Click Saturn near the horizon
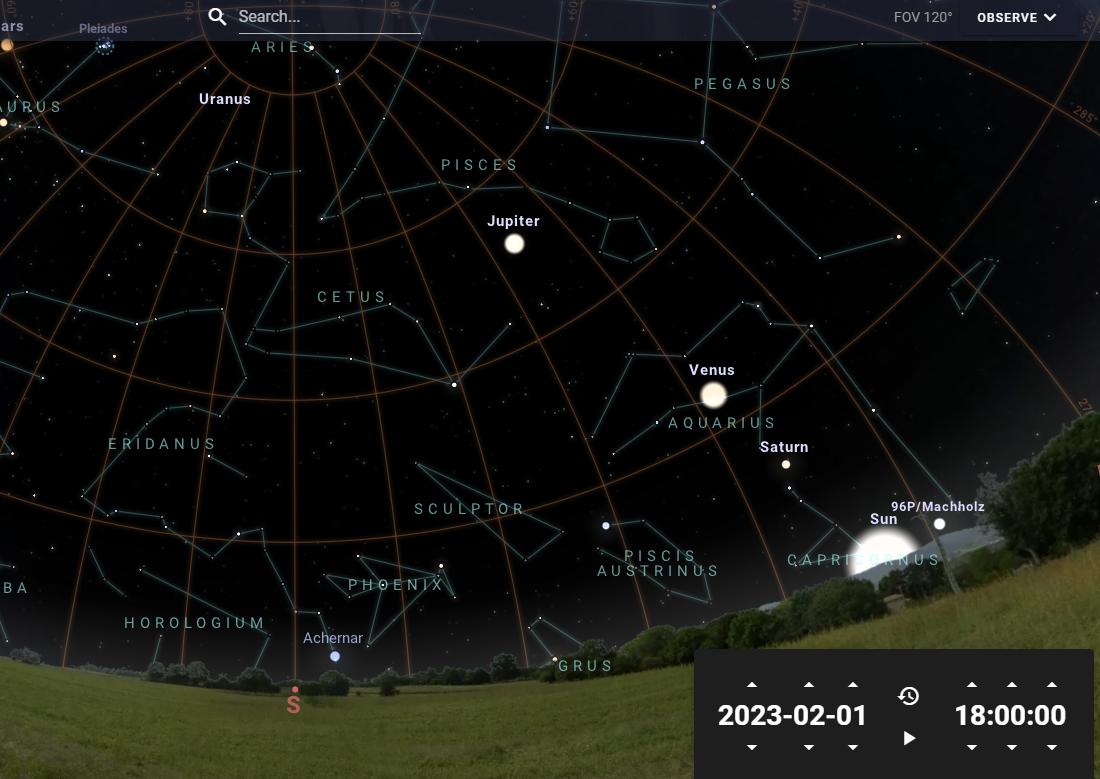This screenshot has height=779, width=1100. coord(785,463)
